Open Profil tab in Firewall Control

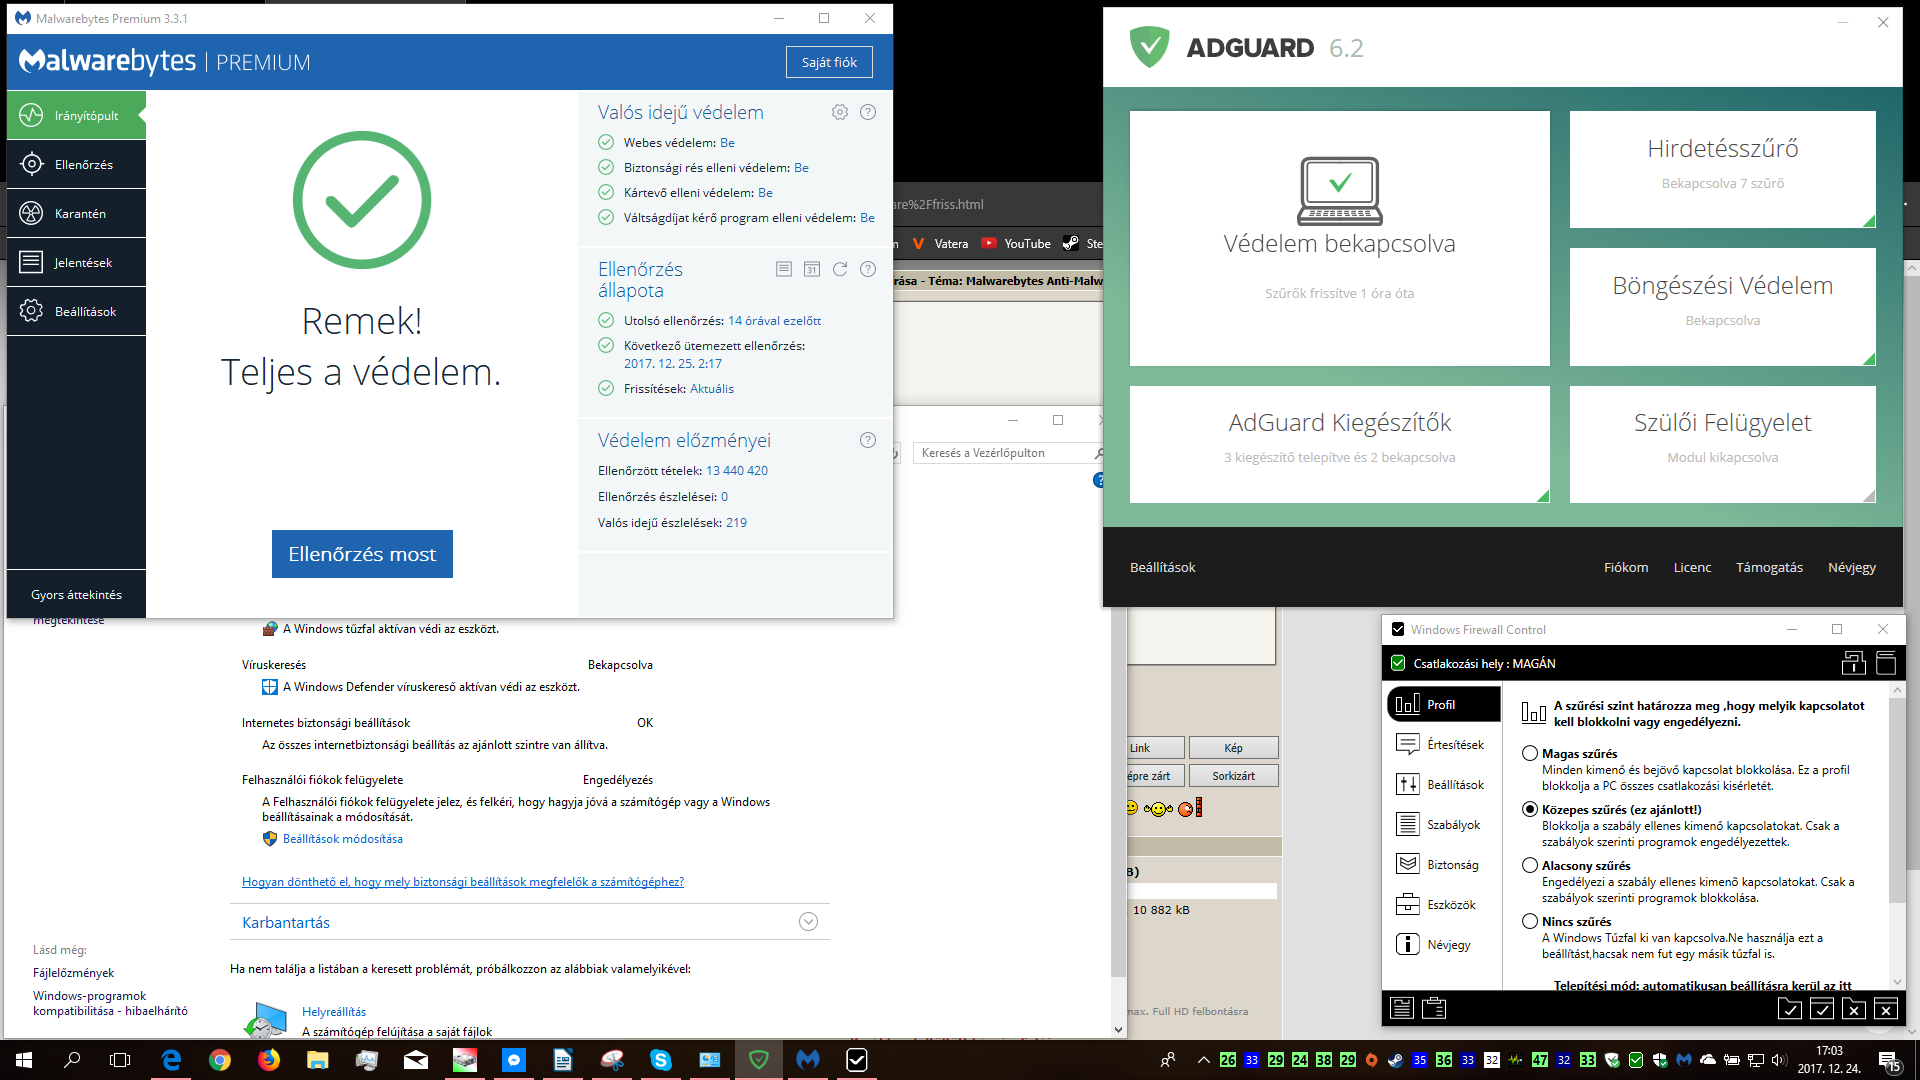click(1444, 704)
